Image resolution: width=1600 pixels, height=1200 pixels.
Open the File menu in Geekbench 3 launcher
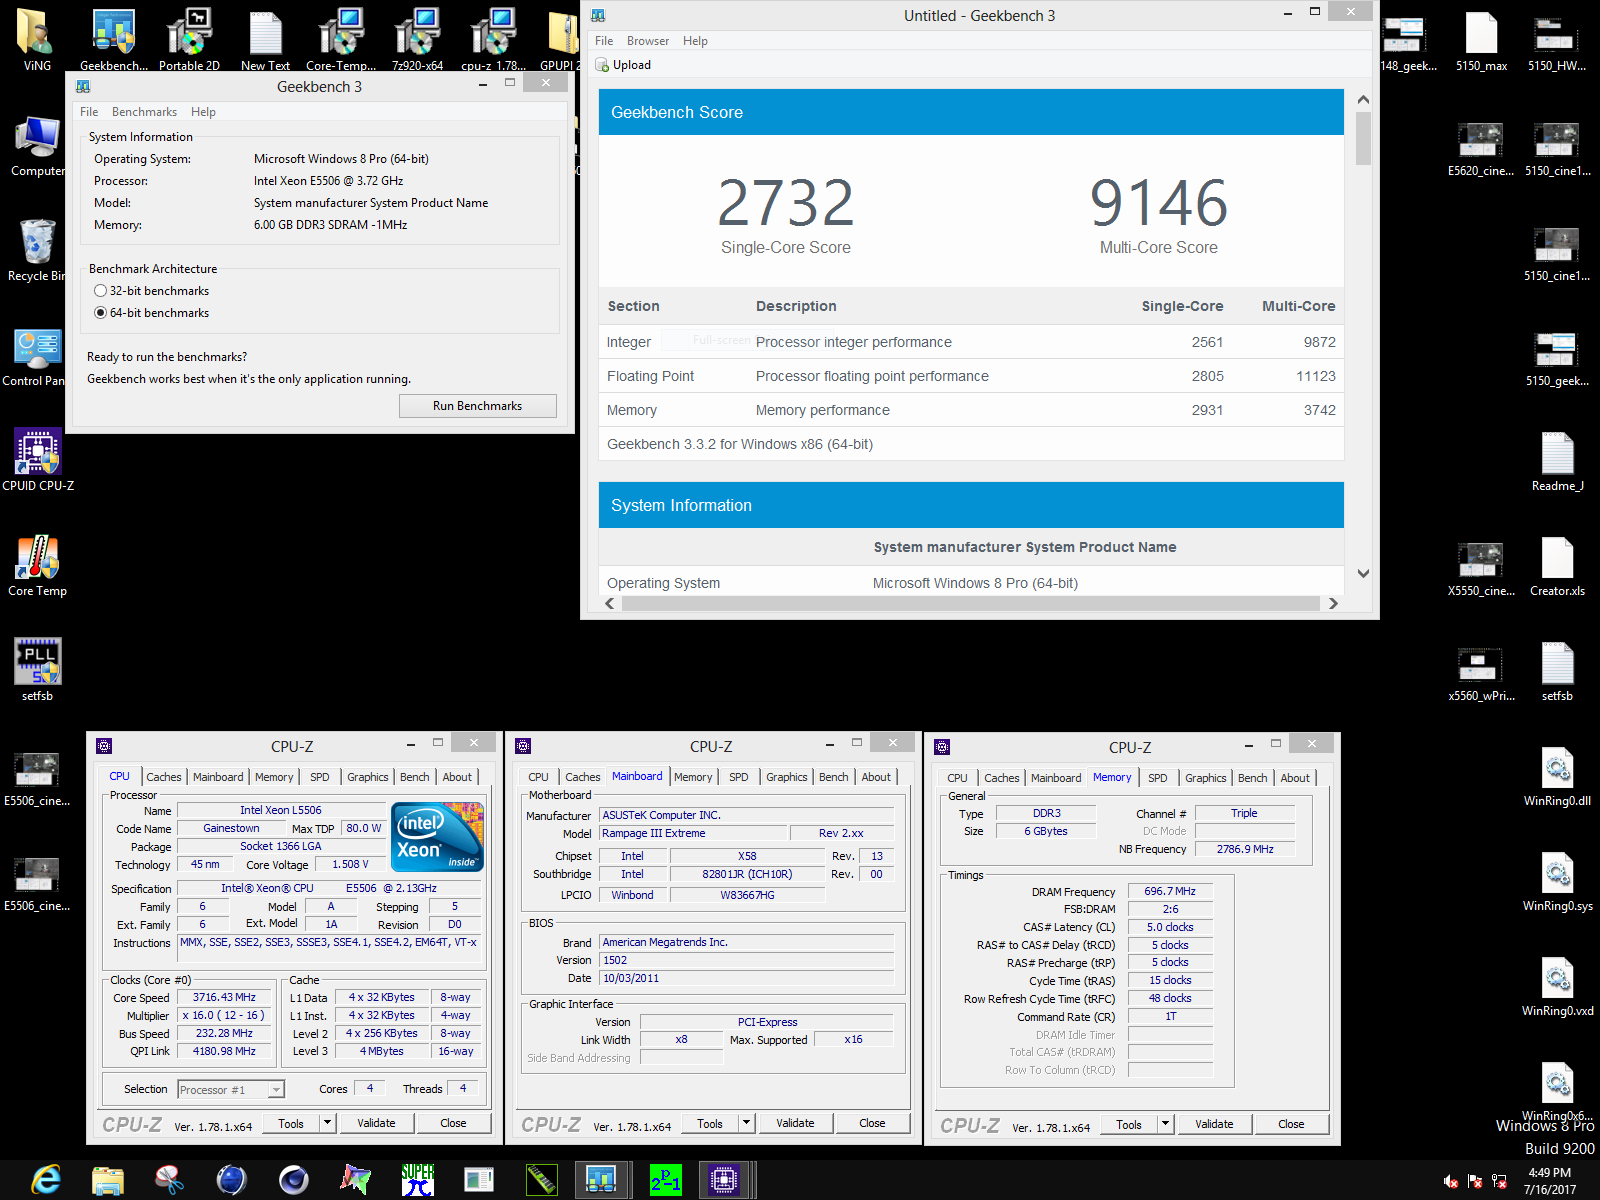pyautogui.click(x=89, y=112)
